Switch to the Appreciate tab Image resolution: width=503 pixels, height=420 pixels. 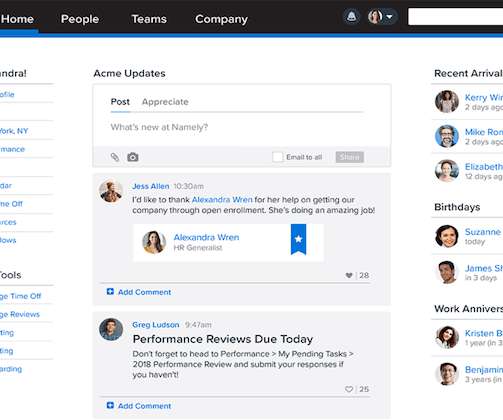point(165,102)
